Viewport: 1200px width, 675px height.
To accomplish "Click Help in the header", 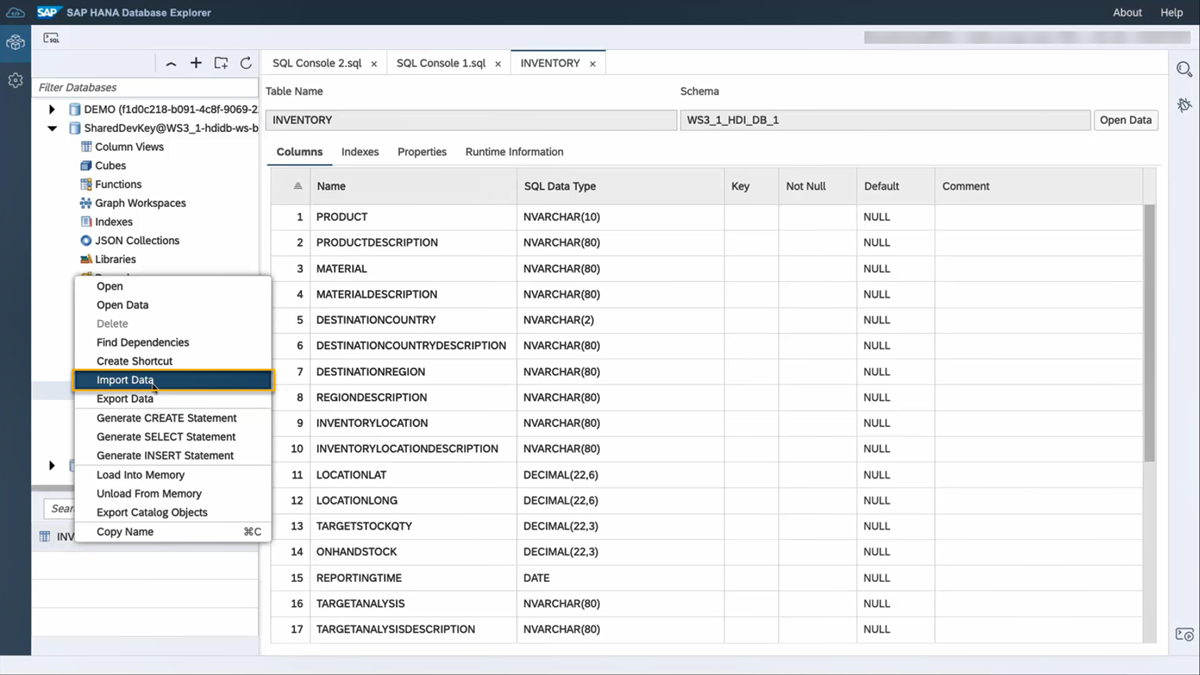I will pyautogui.click(x=1172, y=12).
